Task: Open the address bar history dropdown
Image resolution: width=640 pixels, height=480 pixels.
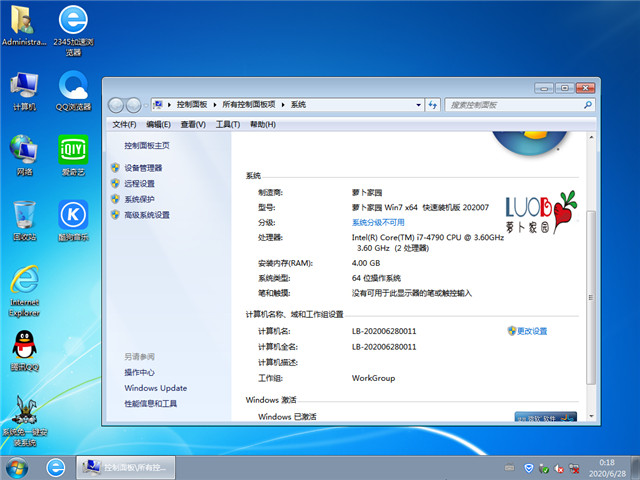Action: click(418, 105)
